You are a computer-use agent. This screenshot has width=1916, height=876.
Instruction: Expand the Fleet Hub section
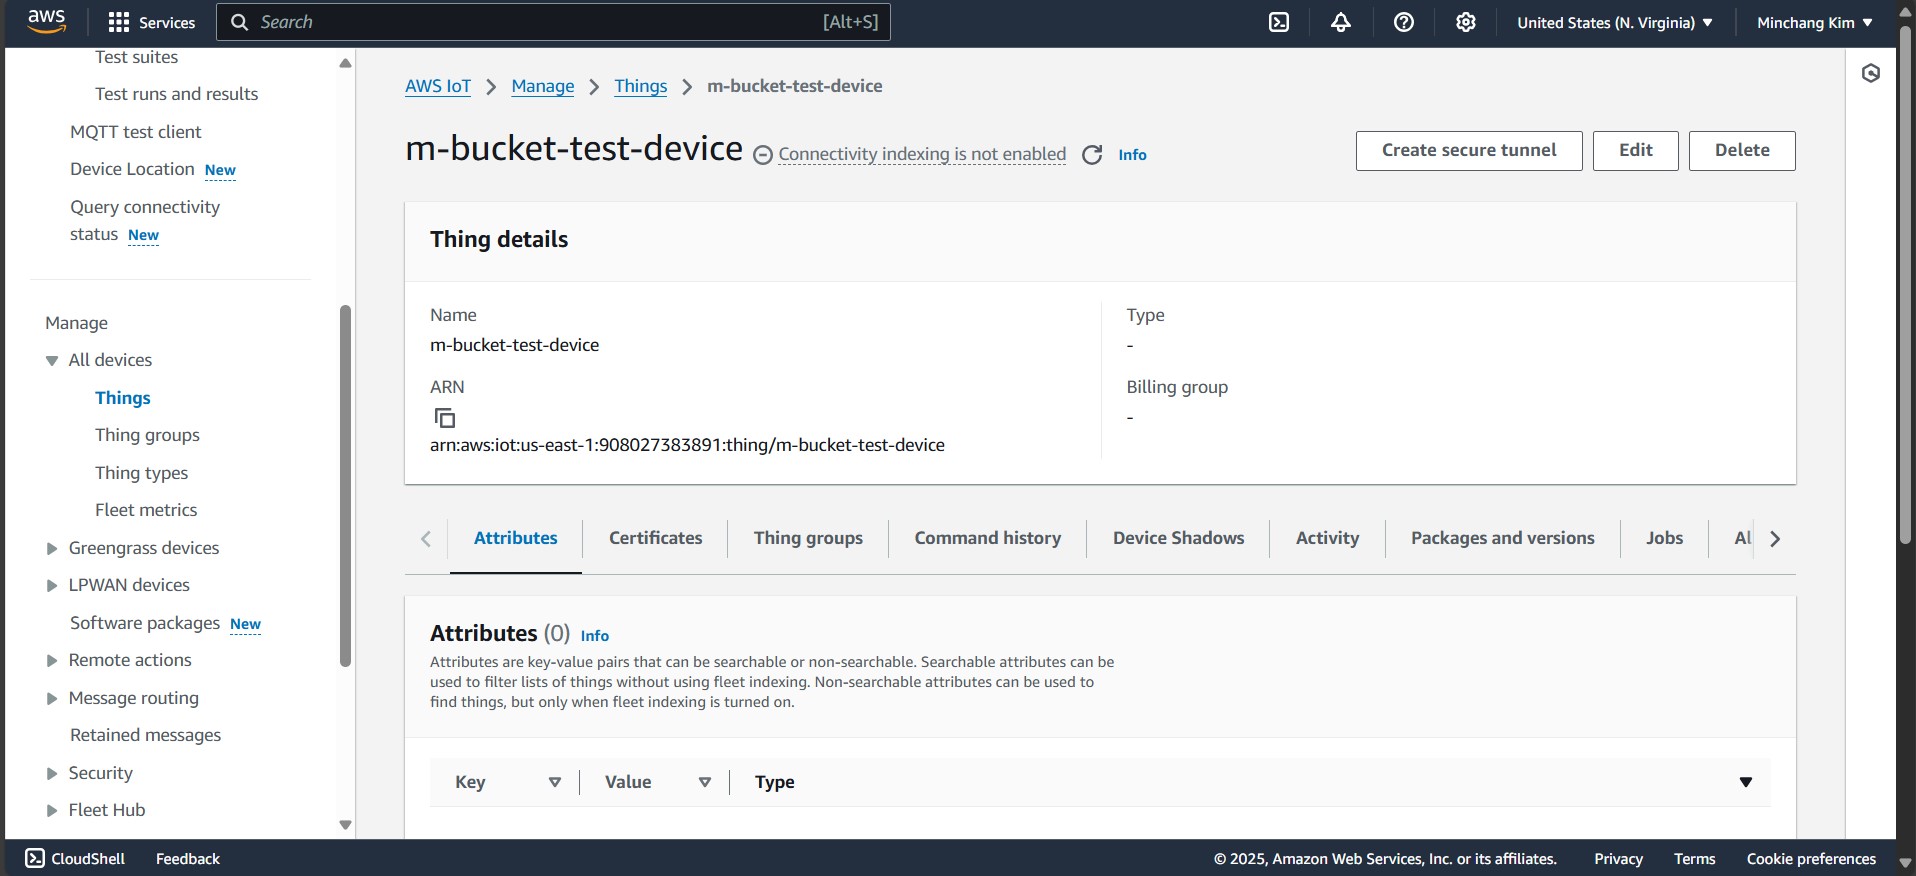pos(52,810)
